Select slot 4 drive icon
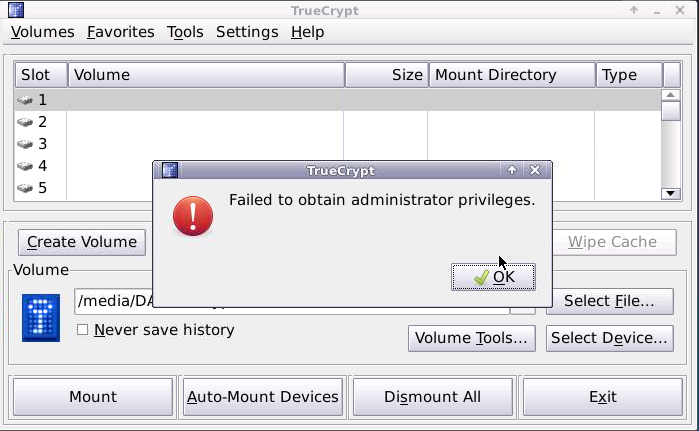Screen dimensions: 699x431 coord(25,166)
